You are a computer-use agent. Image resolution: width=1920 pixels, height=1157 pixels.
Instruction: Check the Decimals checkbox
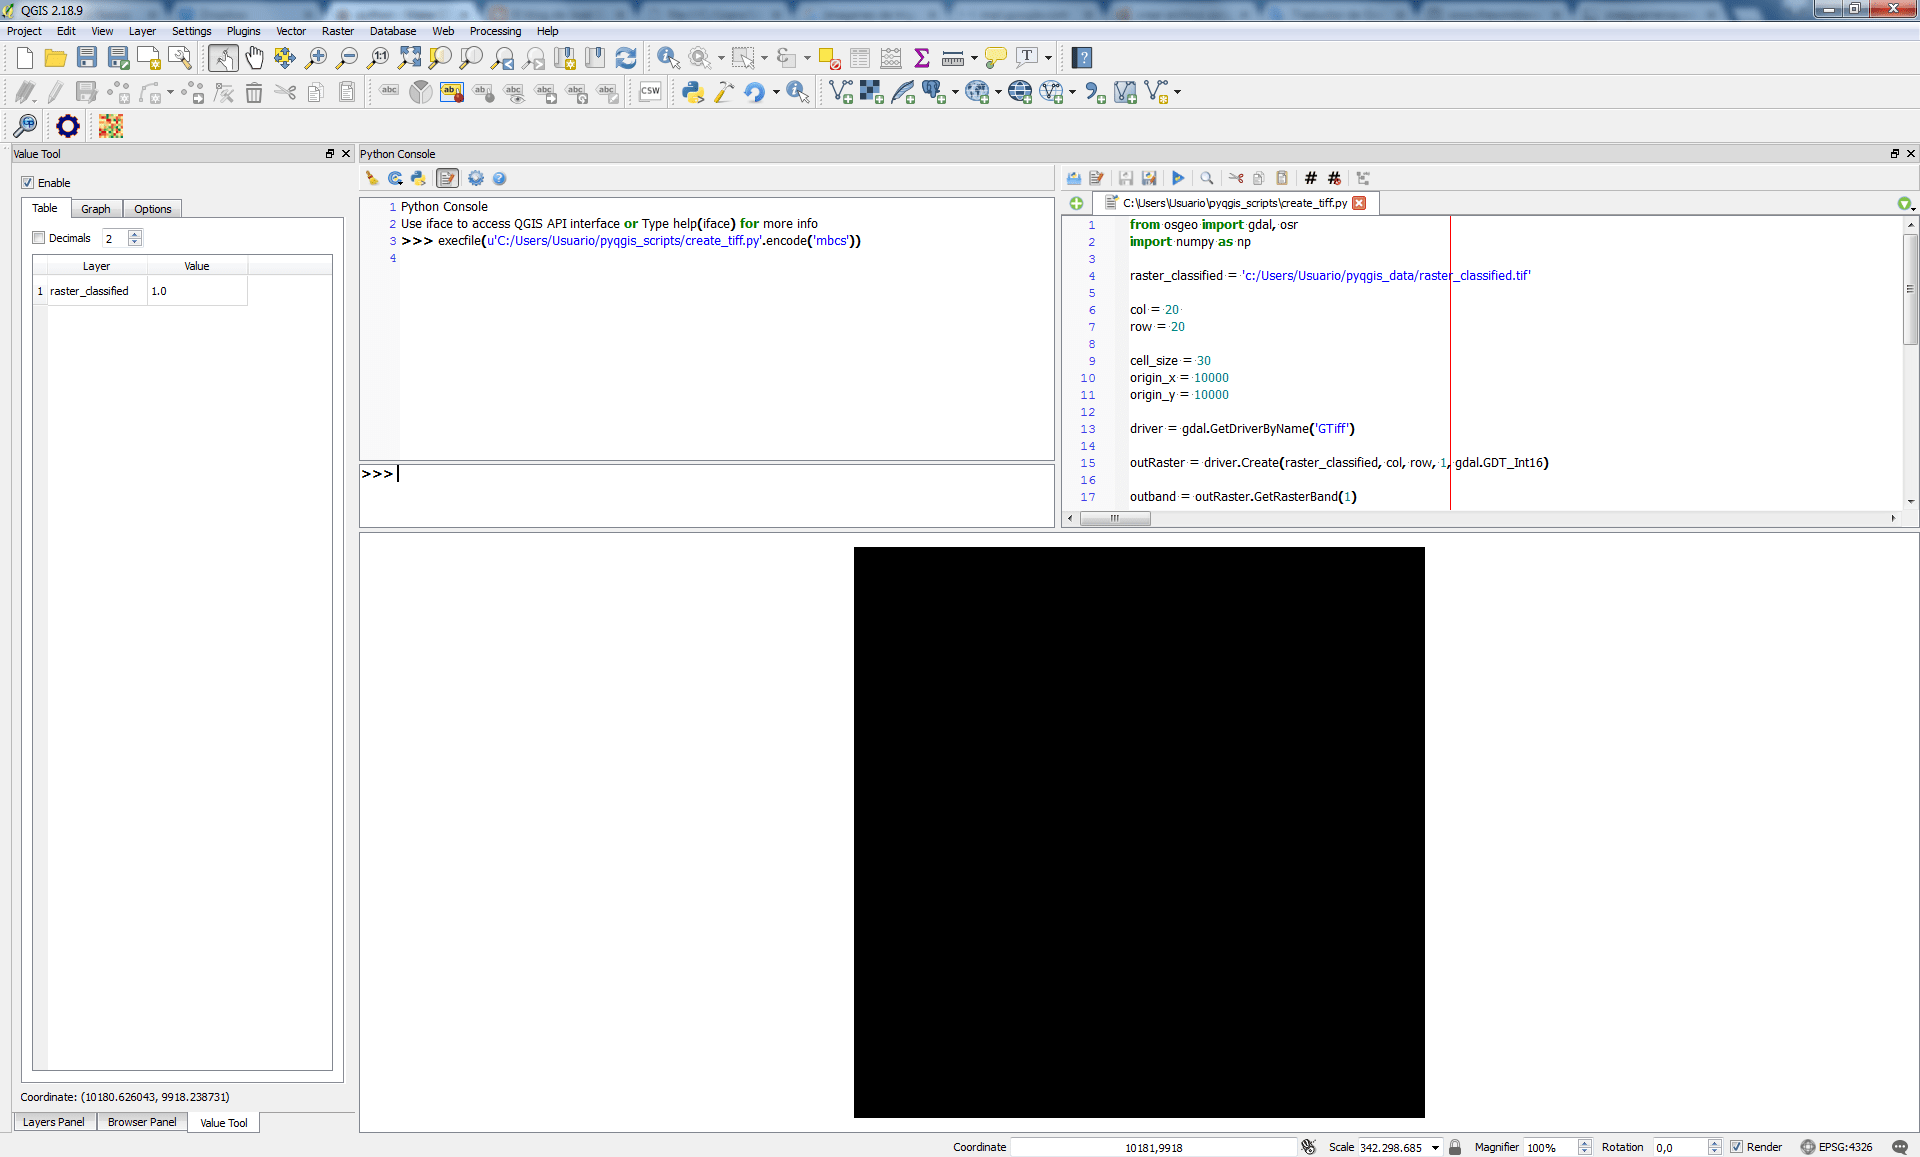click(39, 238)
